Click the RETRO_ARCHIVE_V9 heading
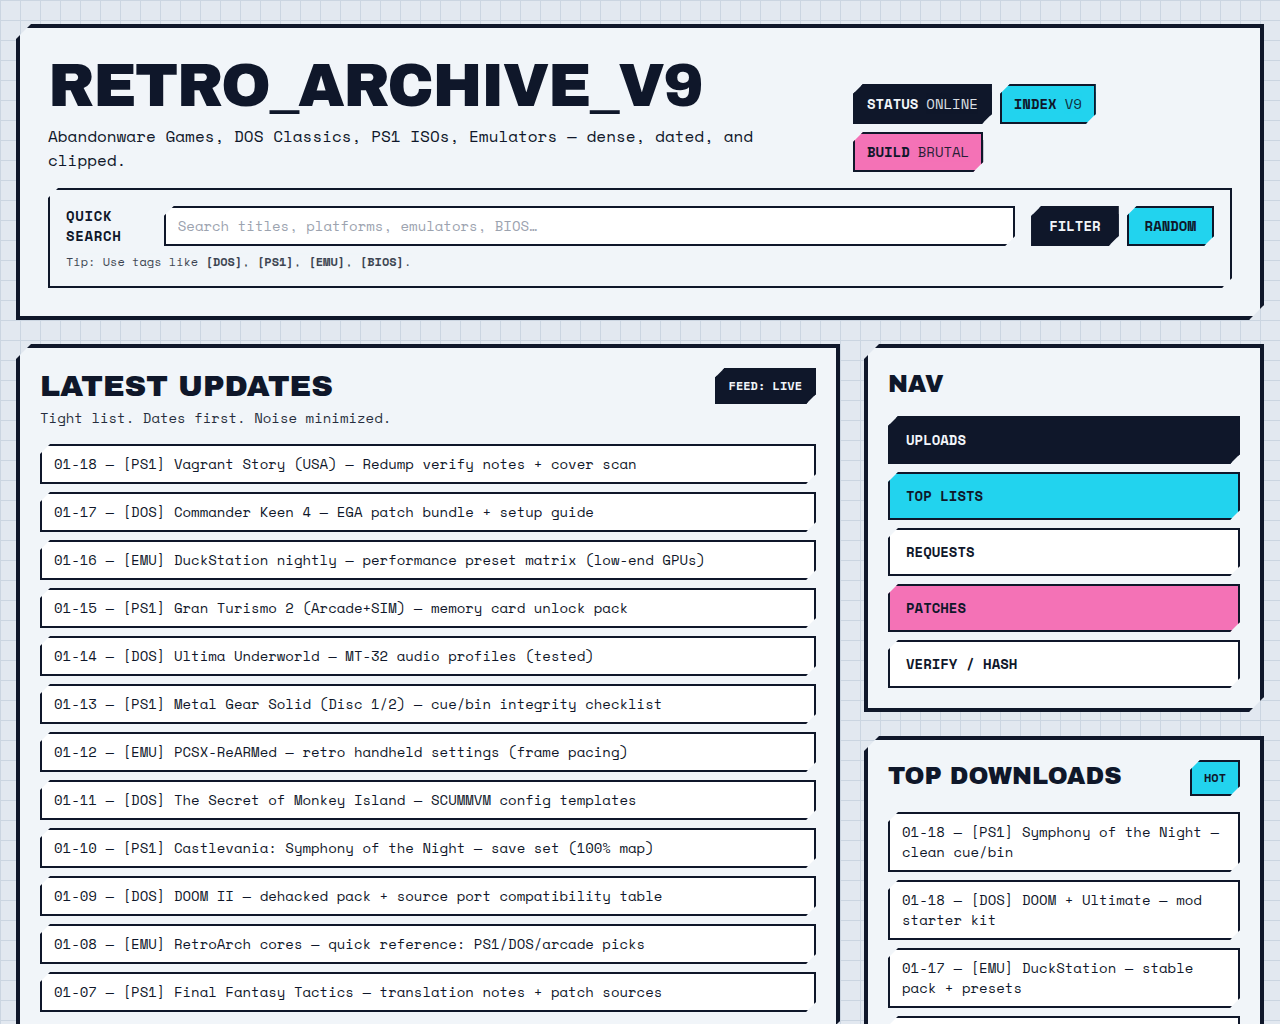This screenshot has width=1280, height=1024. (x=377, y=86)
